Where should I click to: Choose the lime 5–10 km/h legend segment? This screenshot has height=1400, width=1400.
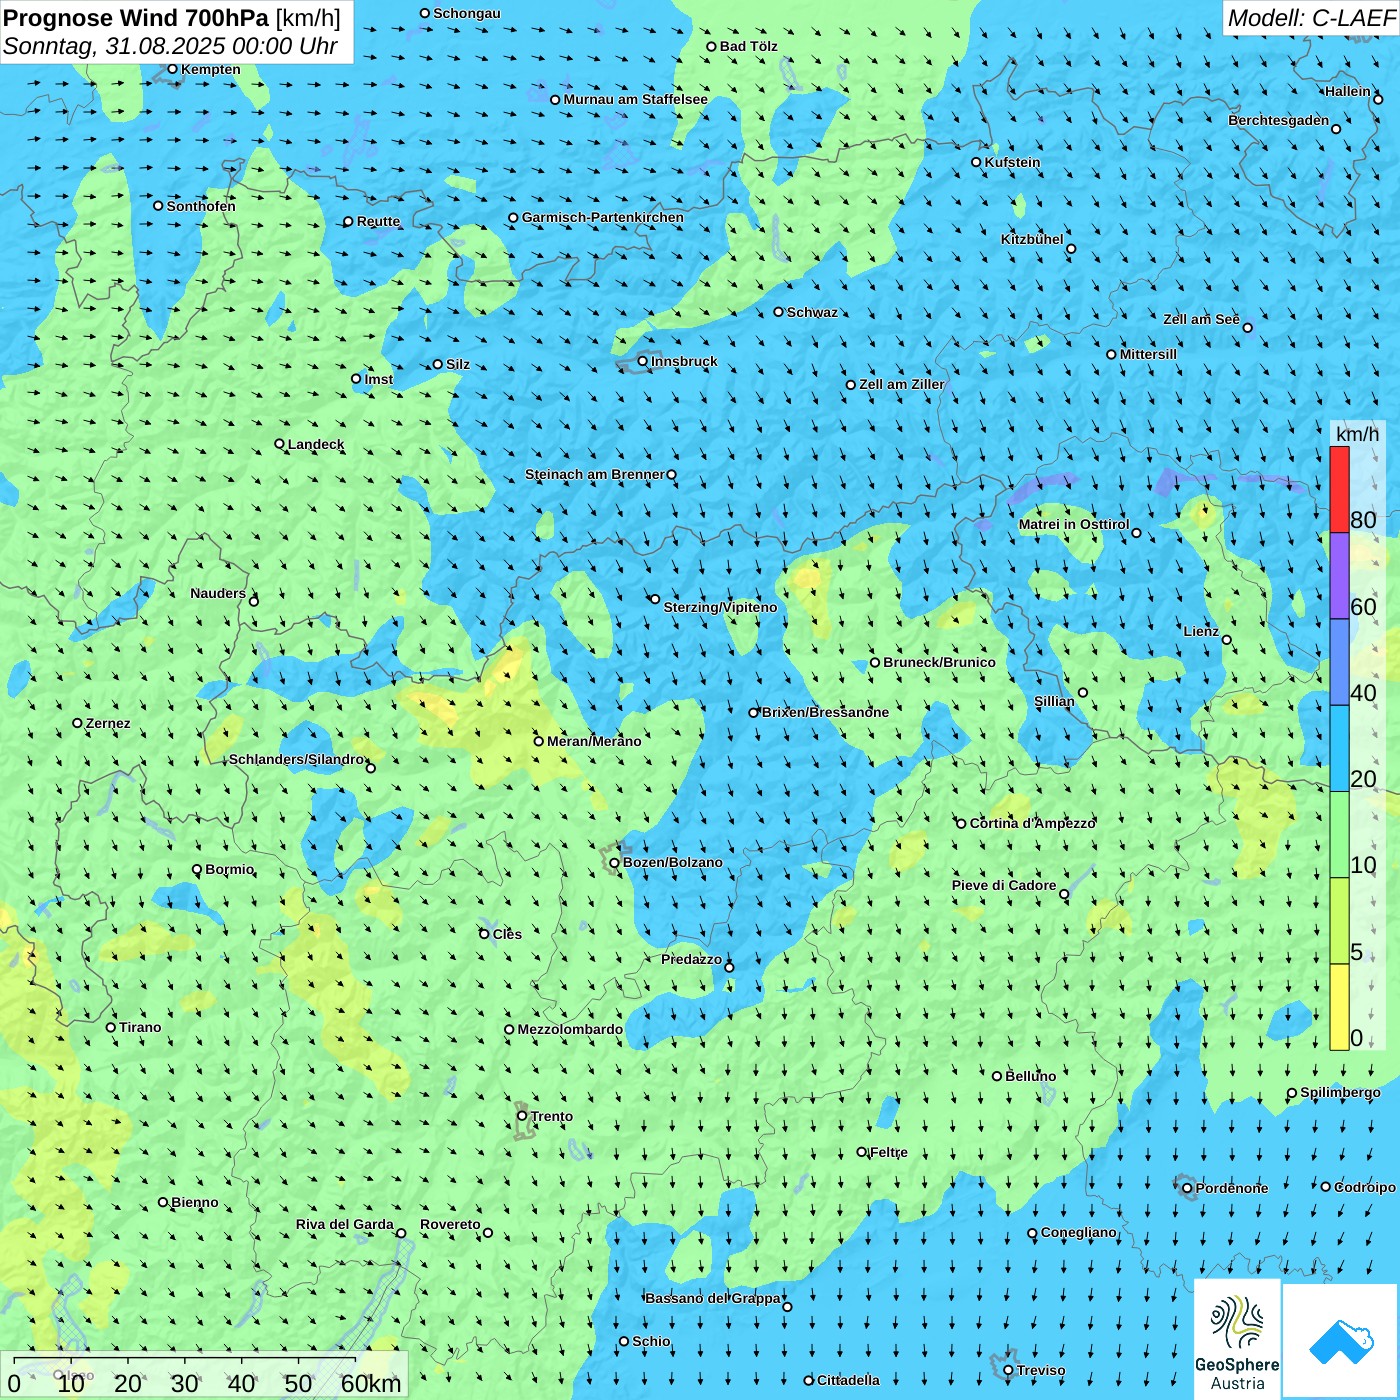pos(1339,921)
